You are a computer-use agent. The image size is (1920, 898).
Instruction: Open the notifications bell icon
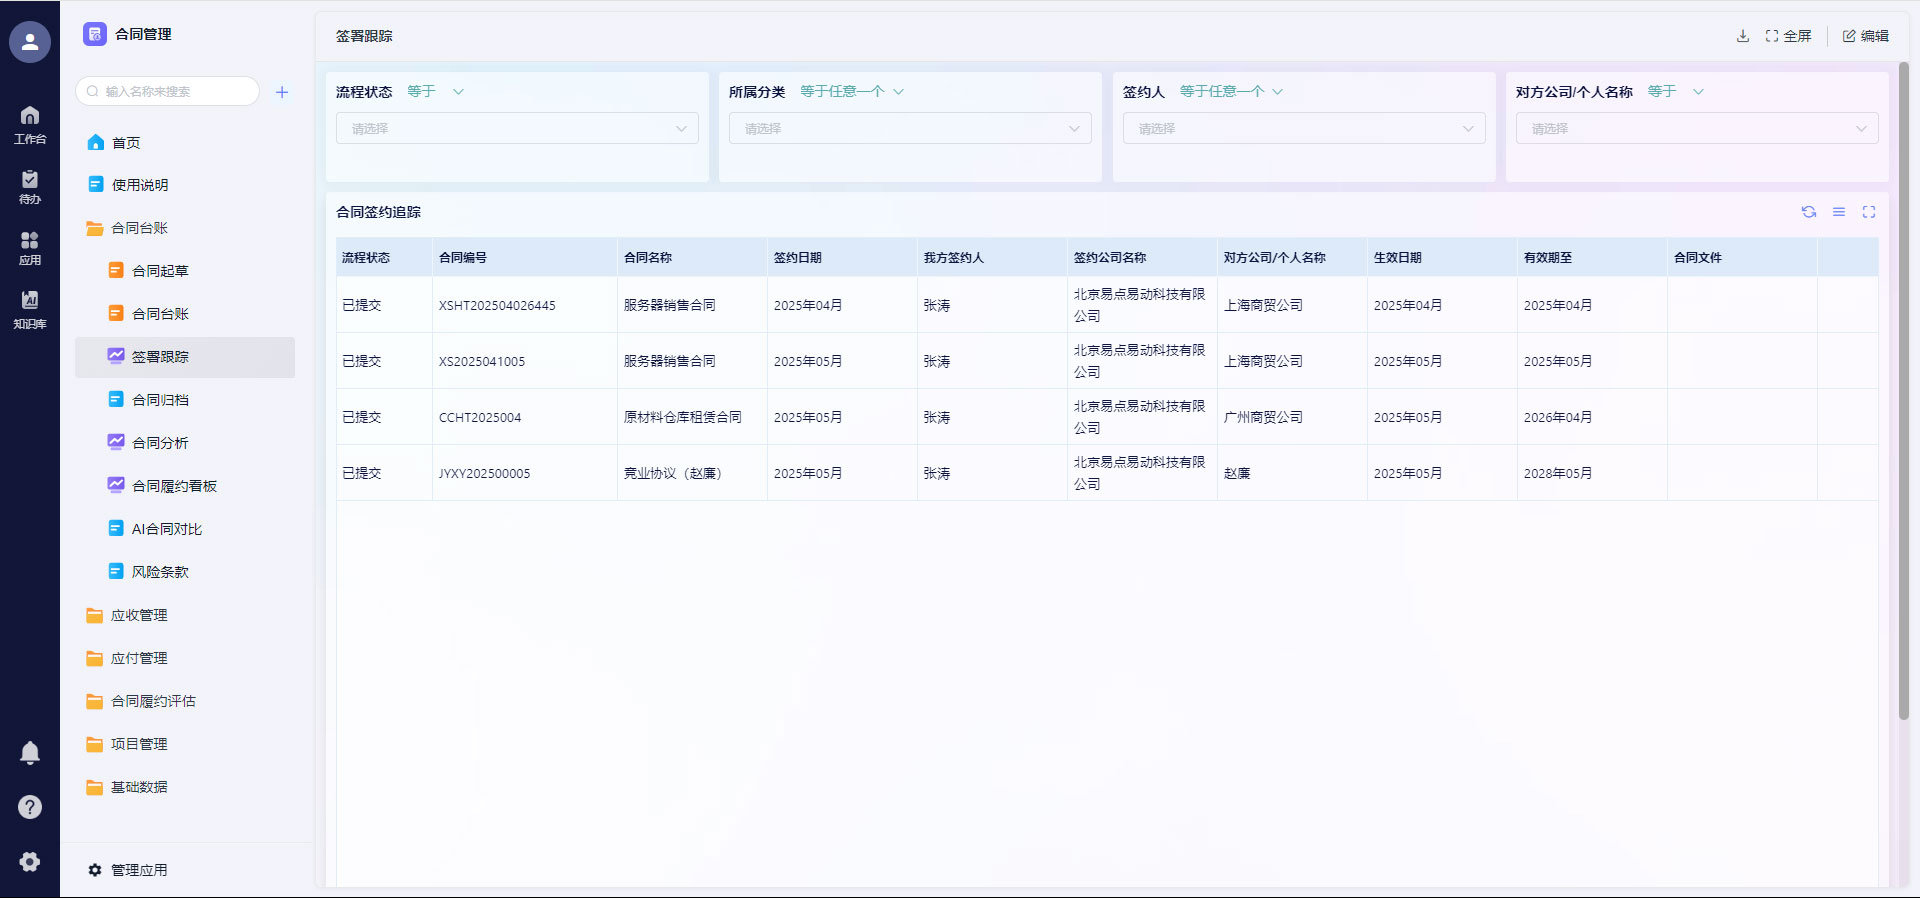(30, 753)
